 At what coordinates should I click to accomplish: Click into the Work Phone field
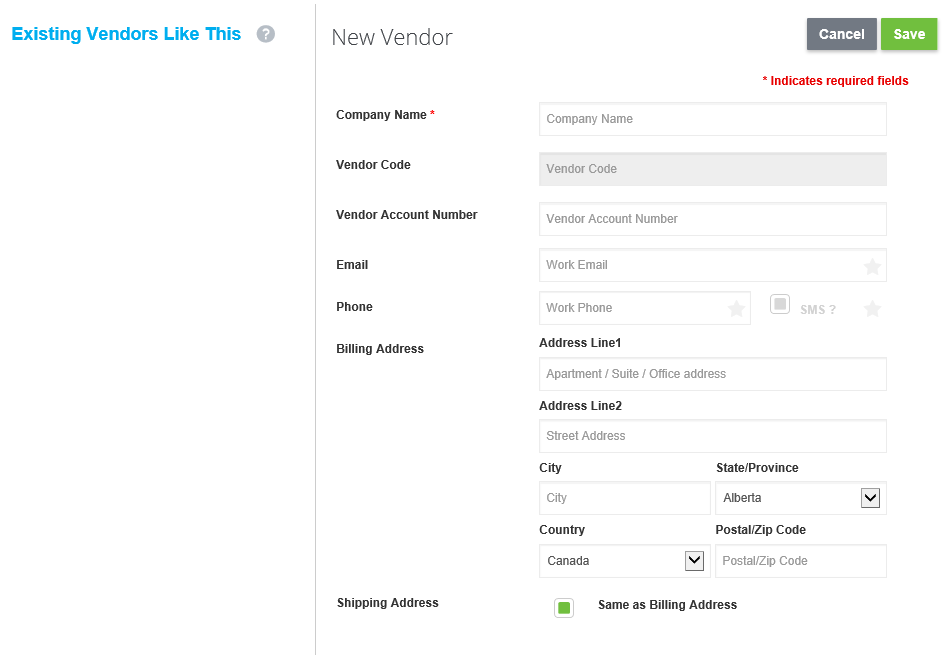pos(634,308)
